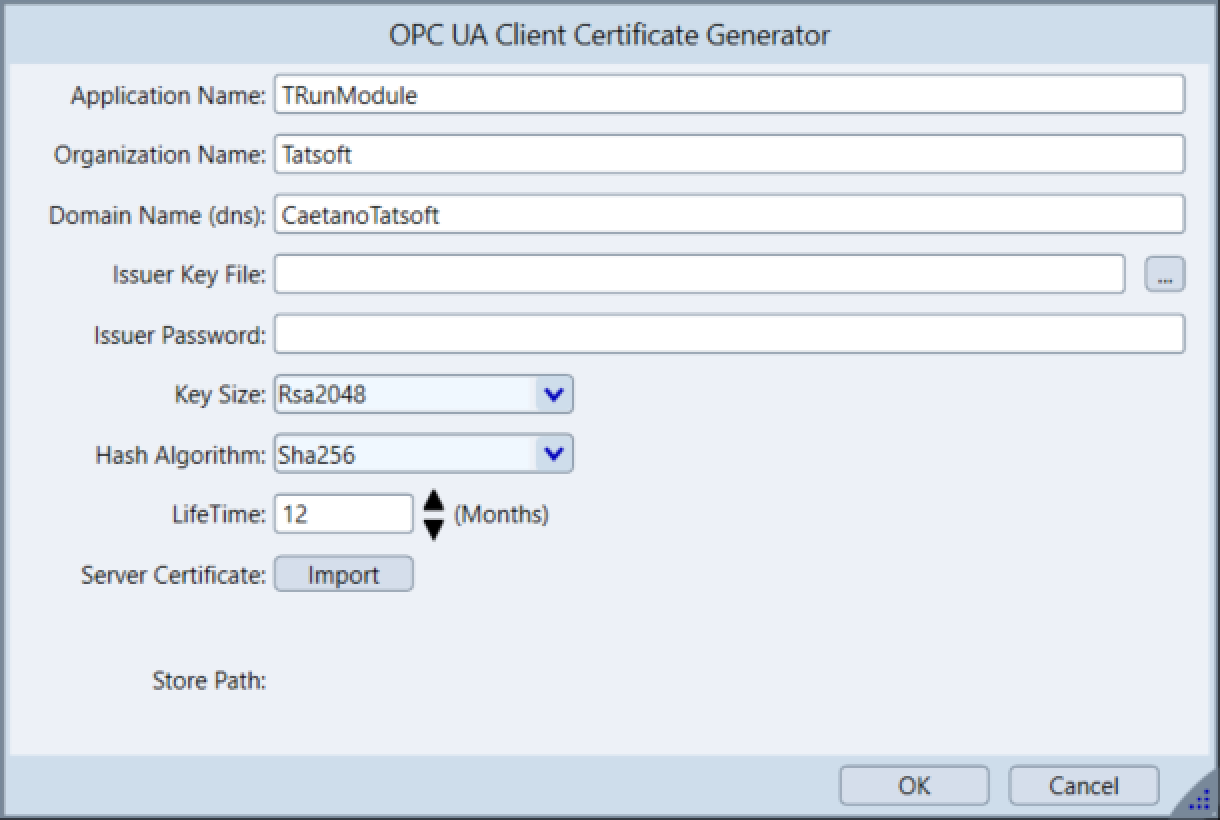
Task: Click the resize grip in the corner
Action: point(1201,802)
